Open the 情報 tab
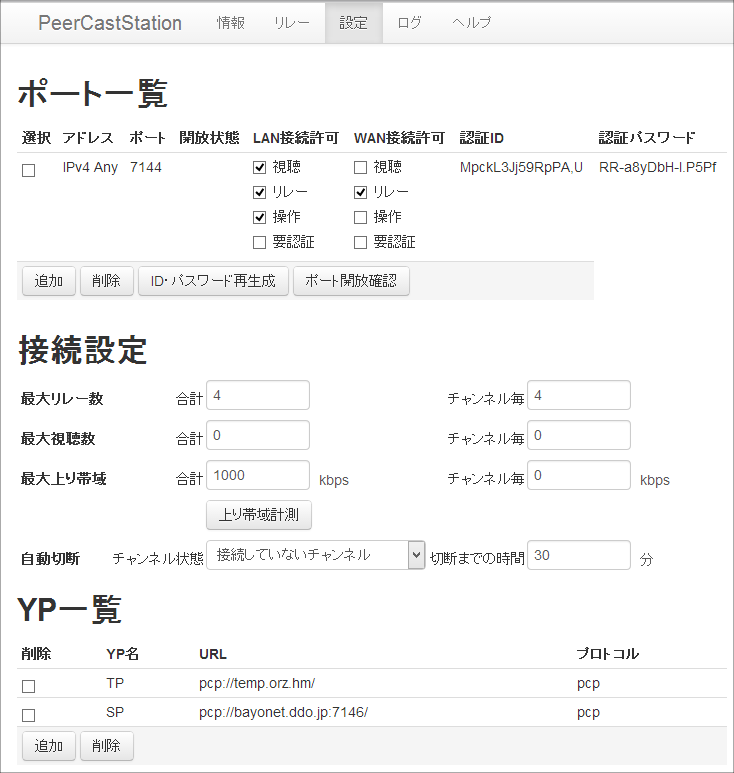Screen dimensions: 734x773 (x=231, y=23)
